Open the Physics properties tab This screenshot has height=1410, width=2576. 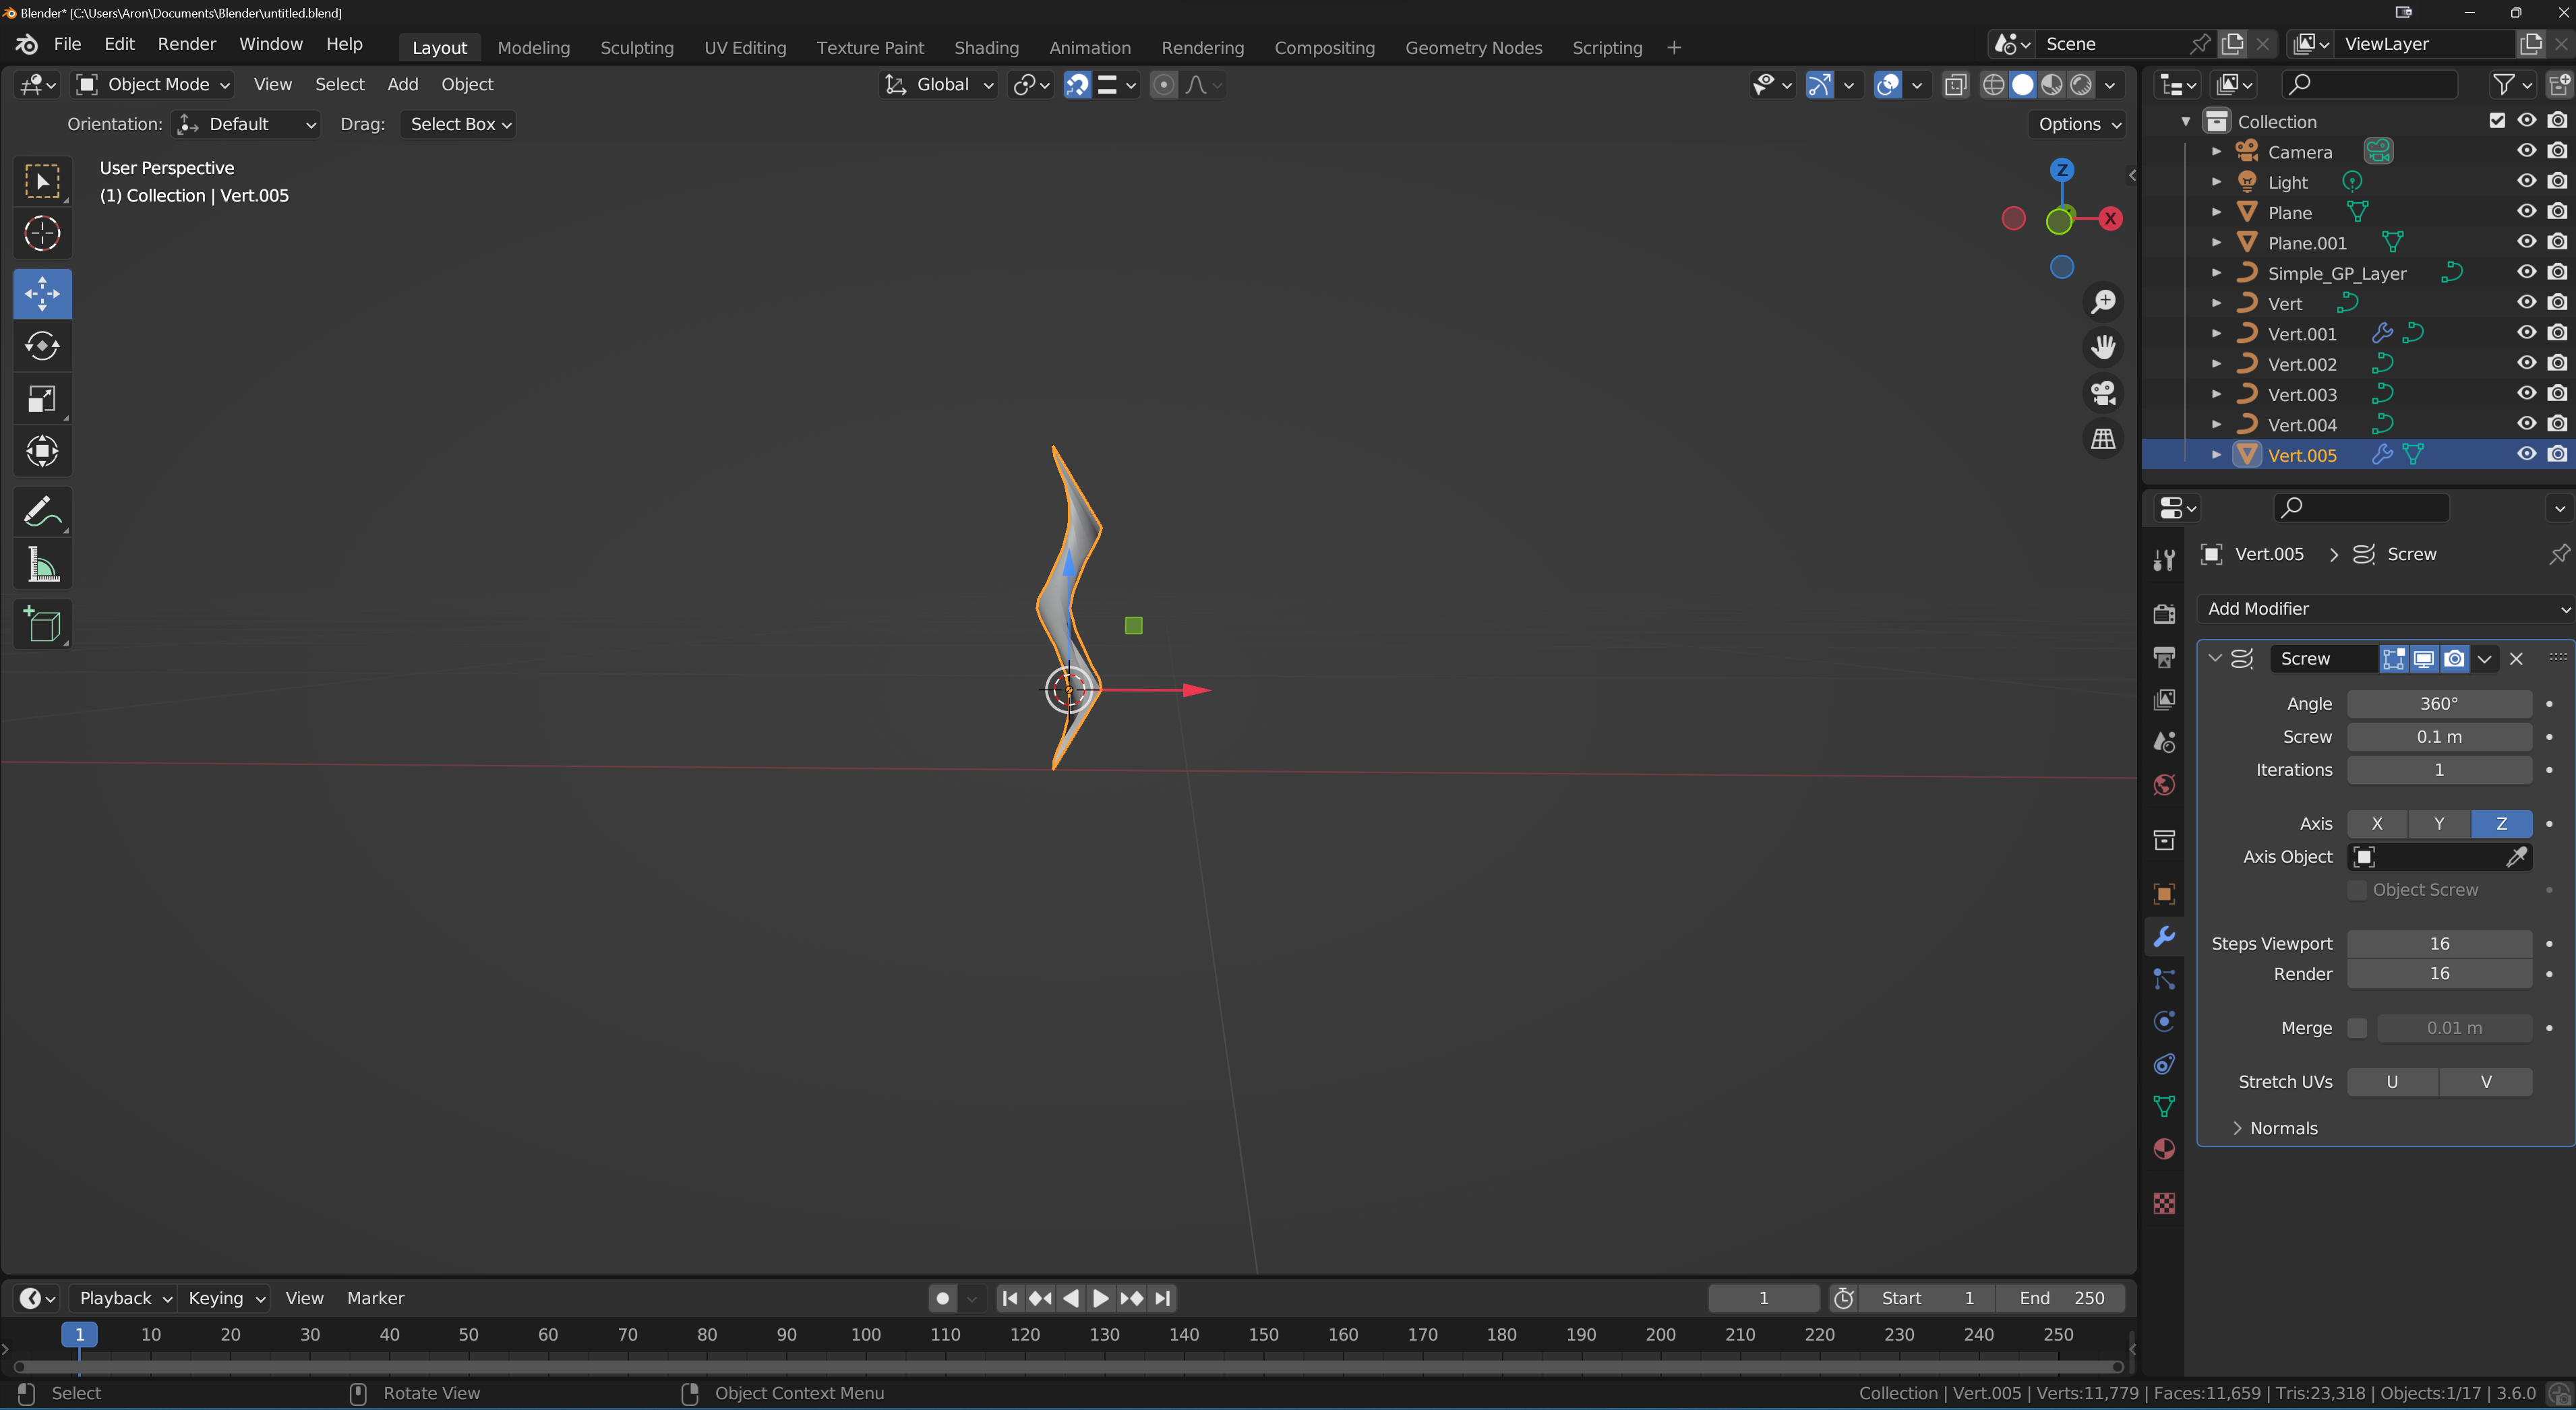pyautogui.click(x=2164, y=1021)
